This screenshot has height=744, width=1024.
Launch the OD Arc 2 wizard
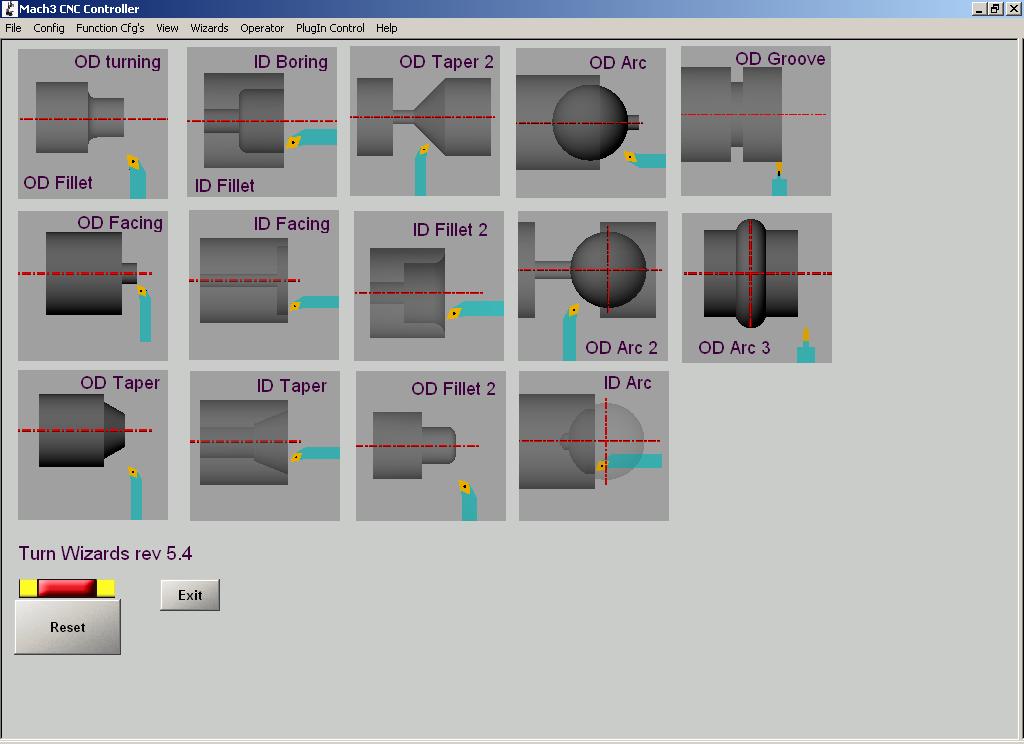593,286
